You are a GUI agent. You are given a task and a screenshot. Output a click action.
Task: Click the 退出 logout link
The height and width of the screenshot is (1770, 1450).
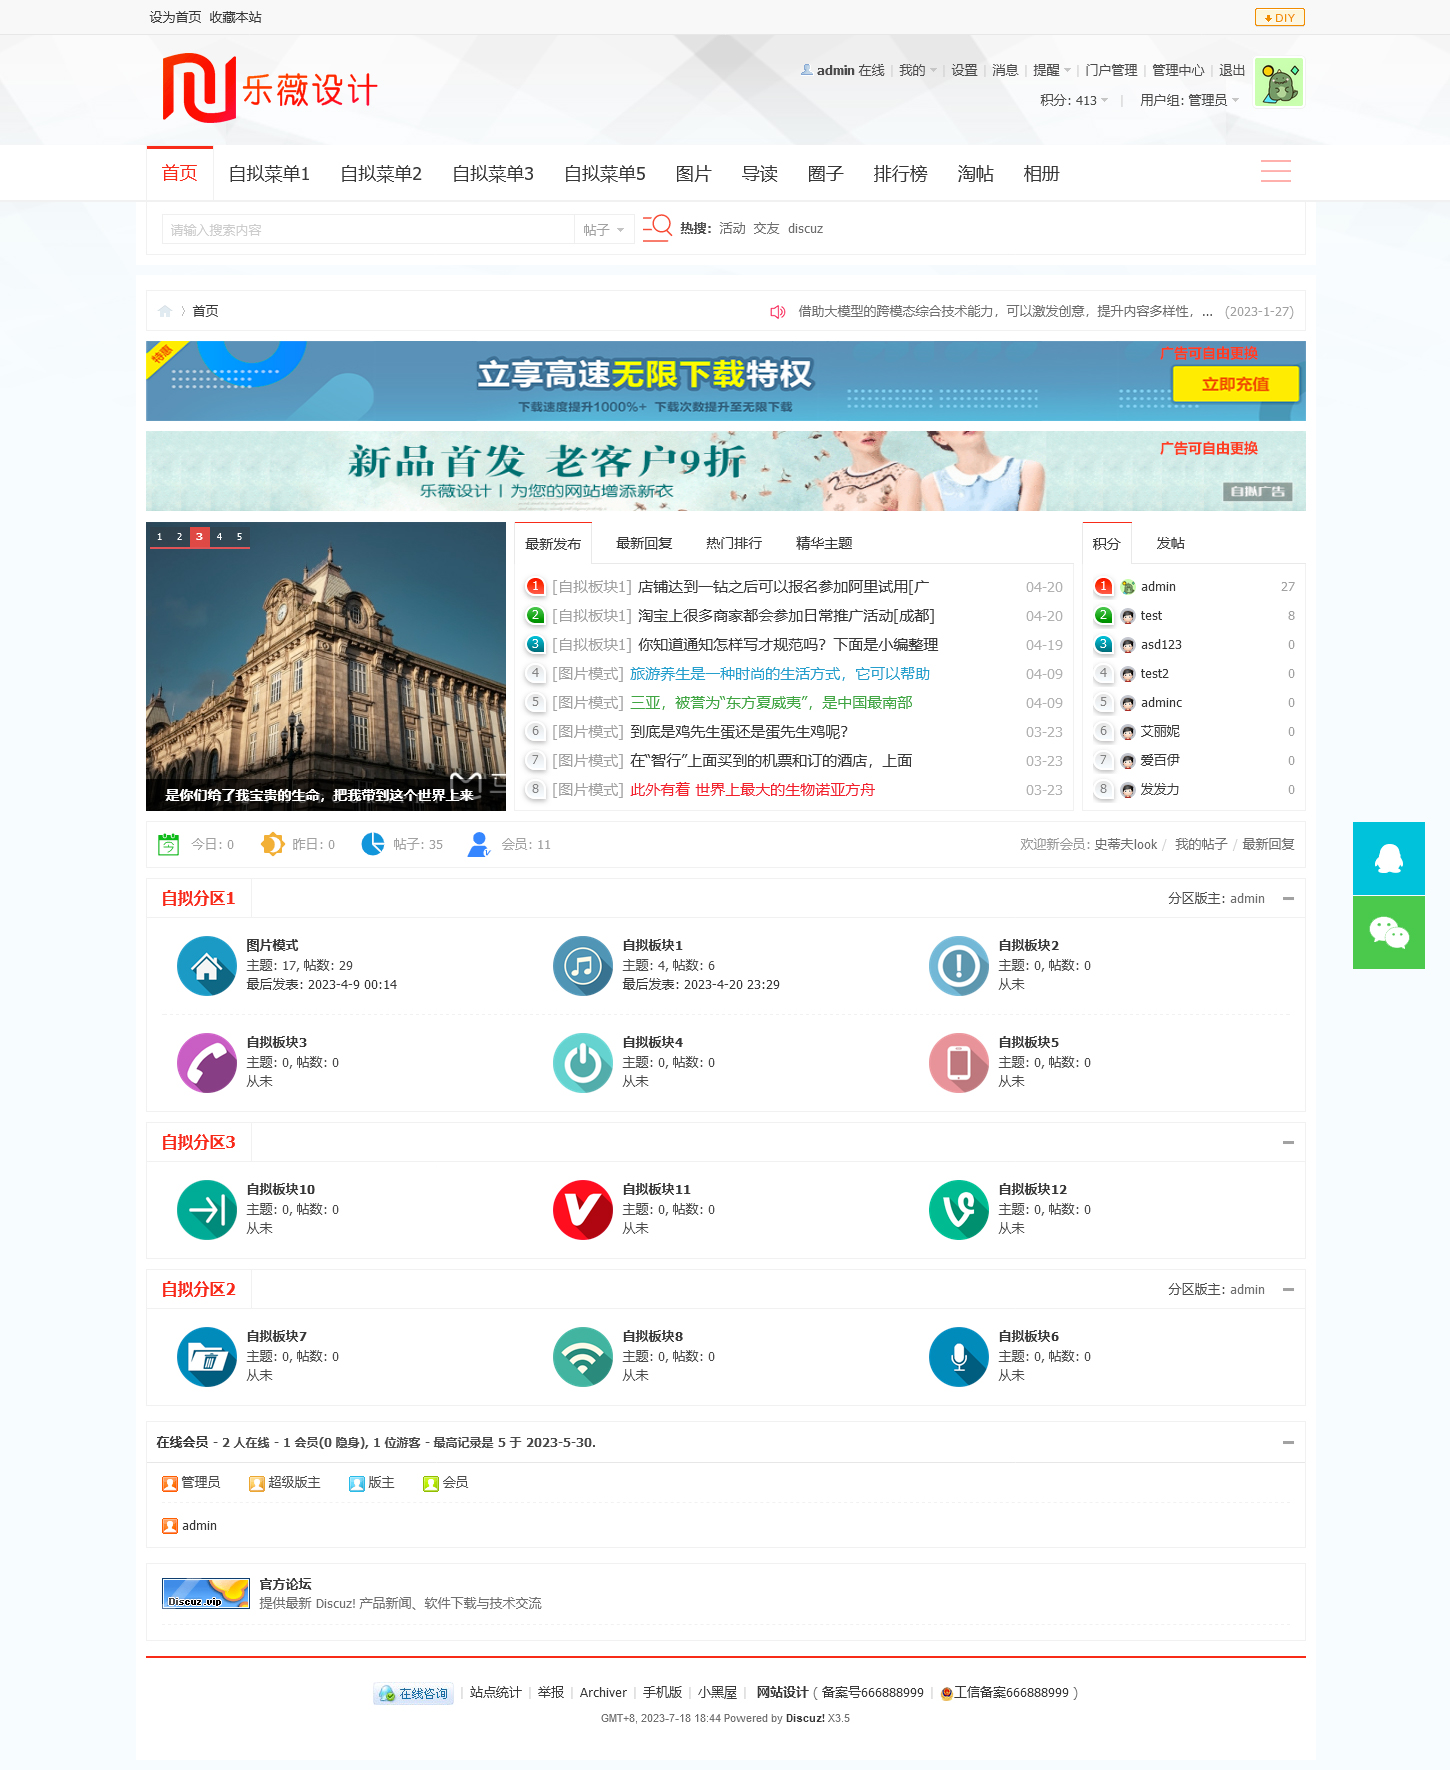pos(1231,70)
